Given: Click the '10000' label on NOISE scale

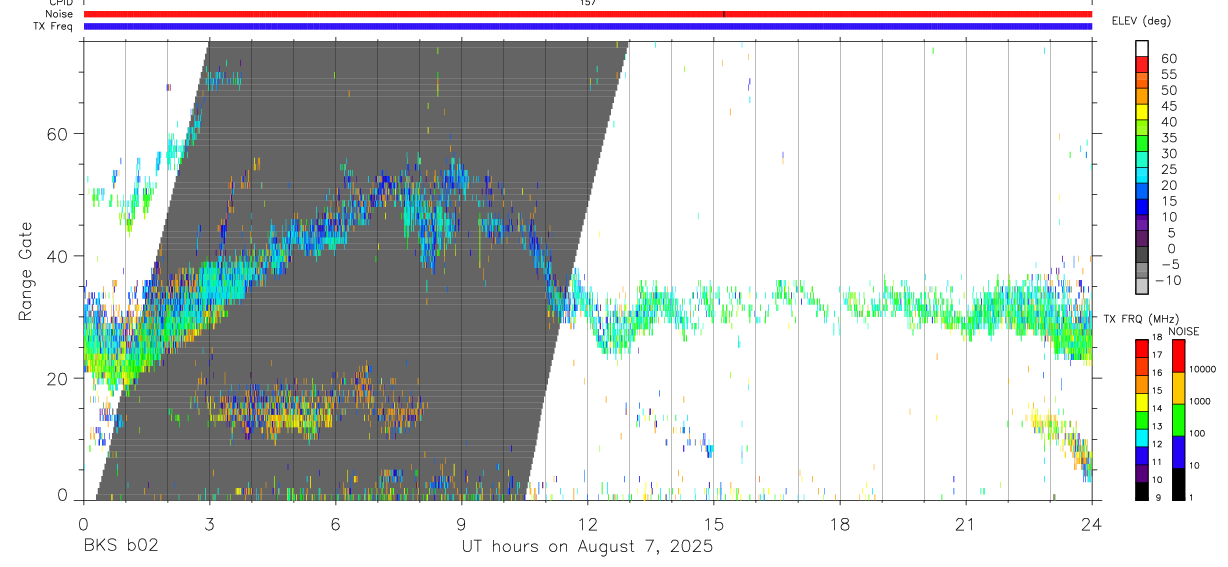Looking at the screenshot, I should click(x=1203, y=369).
